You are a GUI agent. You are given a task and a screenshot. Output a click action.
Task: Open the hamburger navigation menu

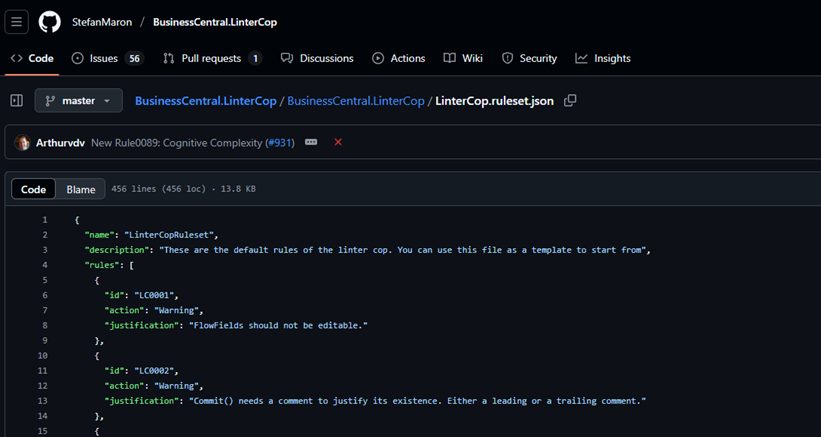coord(17,22)
